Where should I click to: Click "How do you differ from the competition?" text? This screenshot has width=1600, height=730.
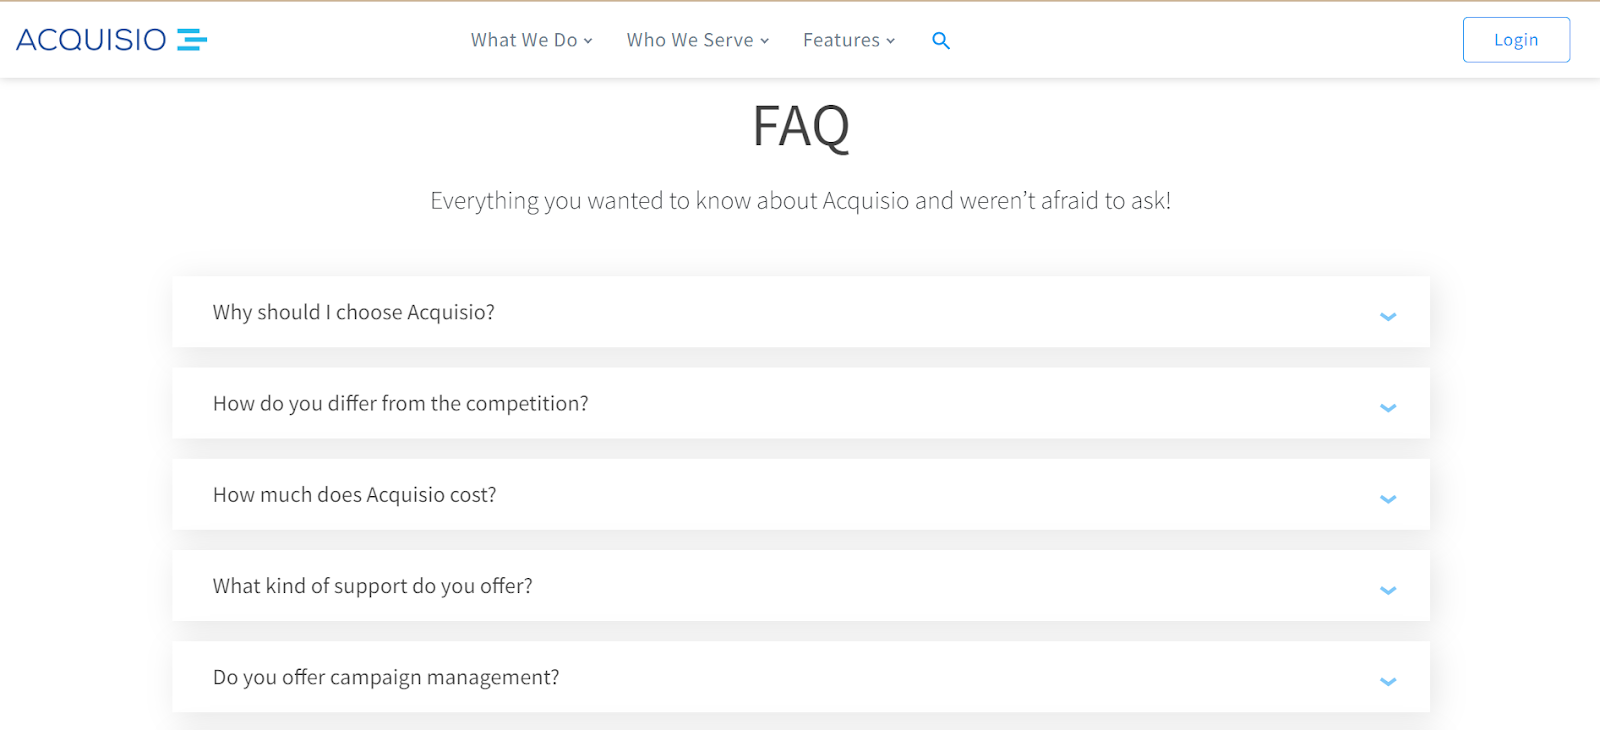pos(400,403)
